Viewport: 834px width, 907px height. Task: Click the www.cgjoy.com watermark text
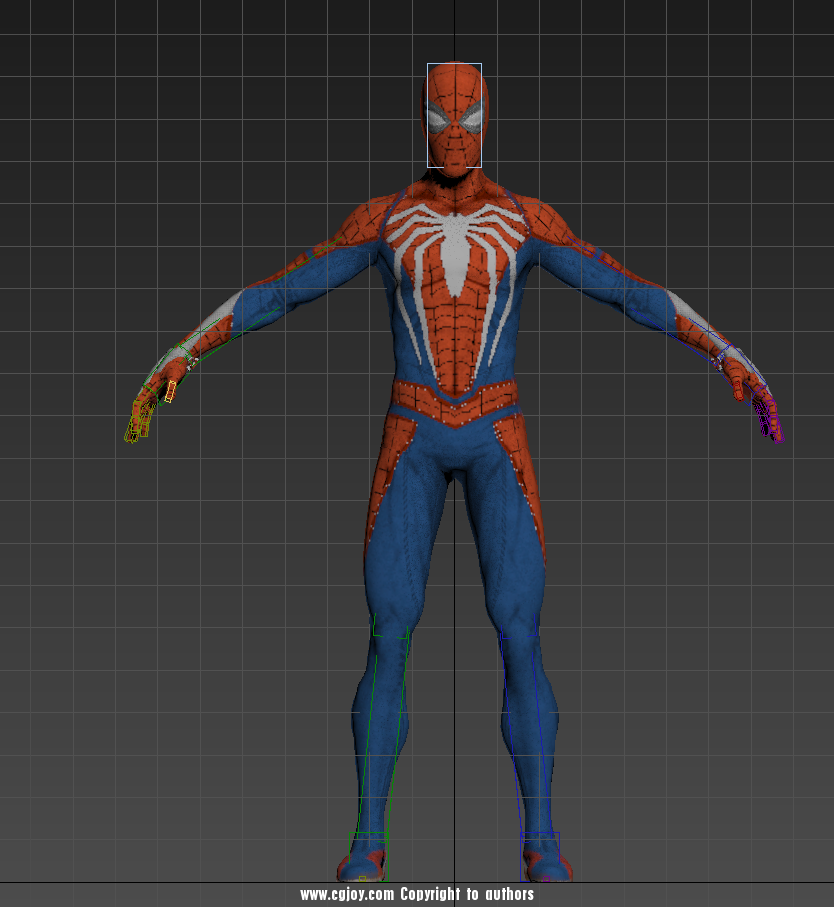417,894
